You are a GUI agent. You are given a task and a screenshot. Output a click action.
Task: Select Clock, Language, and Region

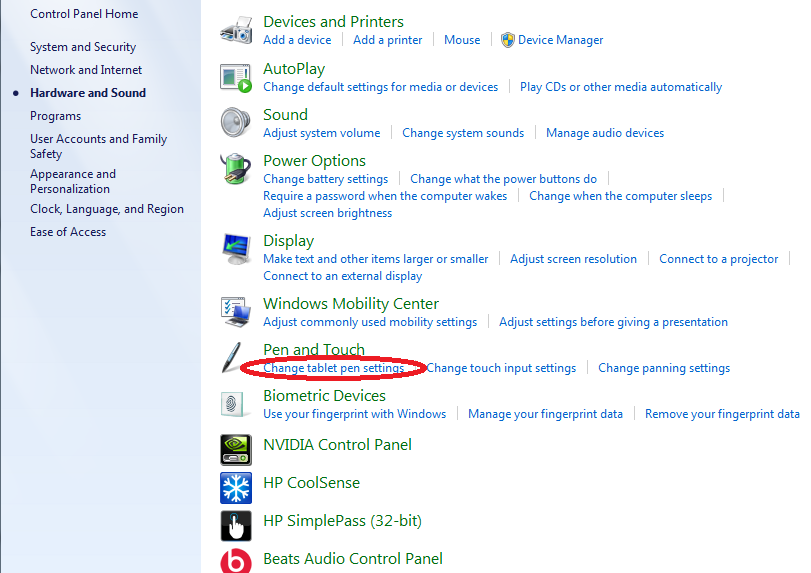coord(107,209)
